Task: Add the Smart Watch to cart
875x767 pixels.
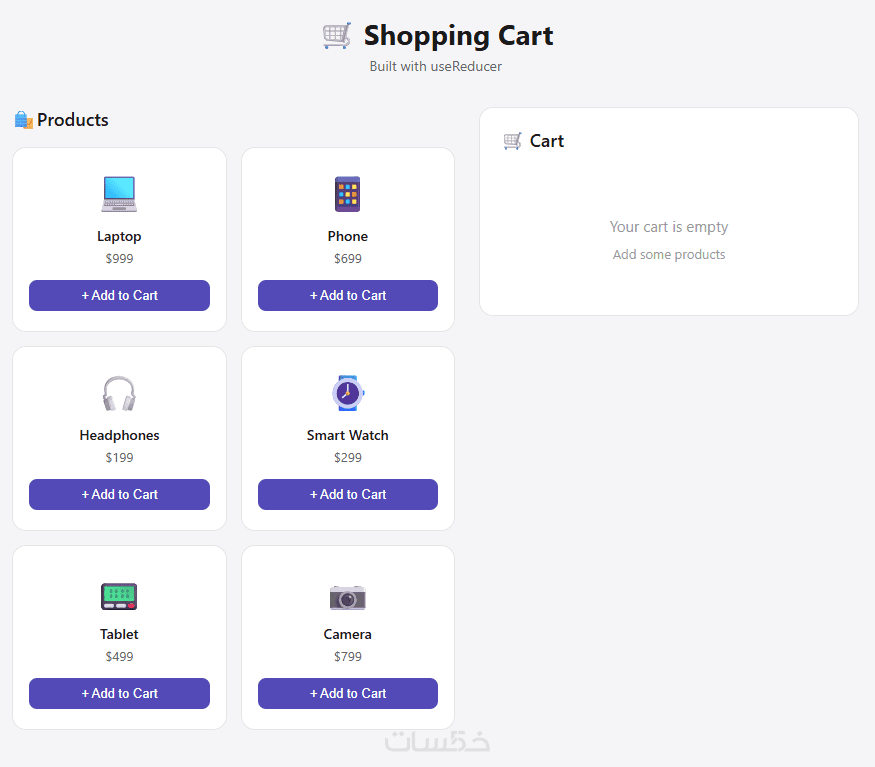Action: (347, 494)
